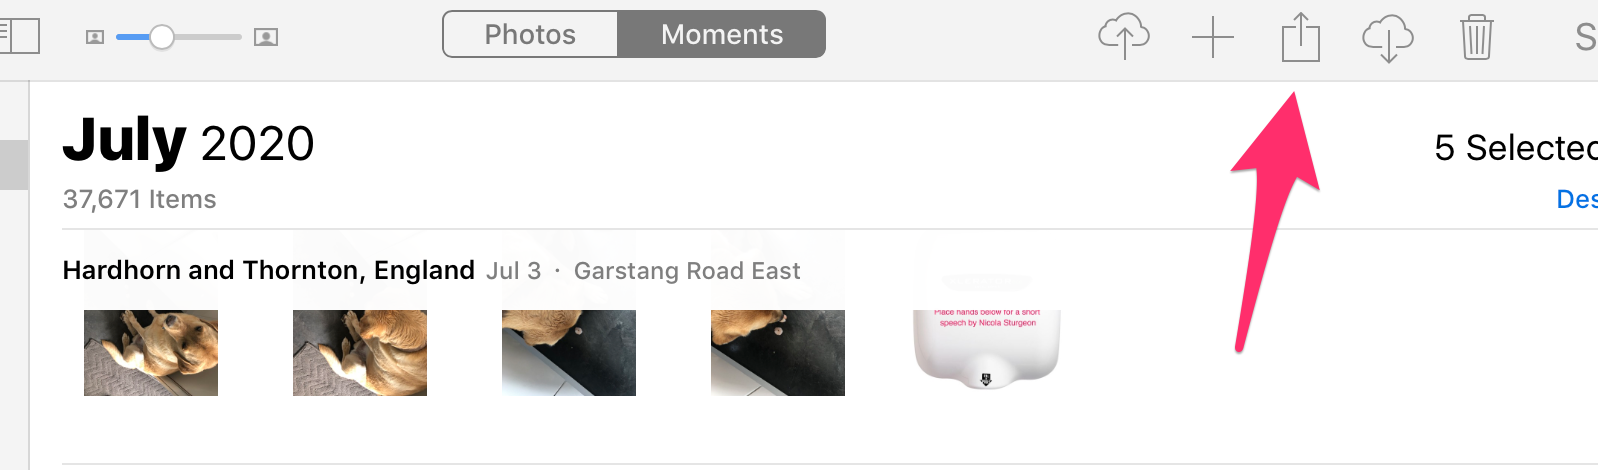
Task: Switch to the Moments tab
Action: click(x=722, y=34)
